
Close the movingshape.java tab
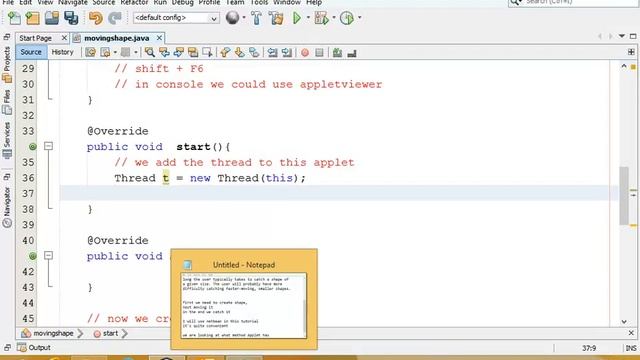click(x=159, y=38)
